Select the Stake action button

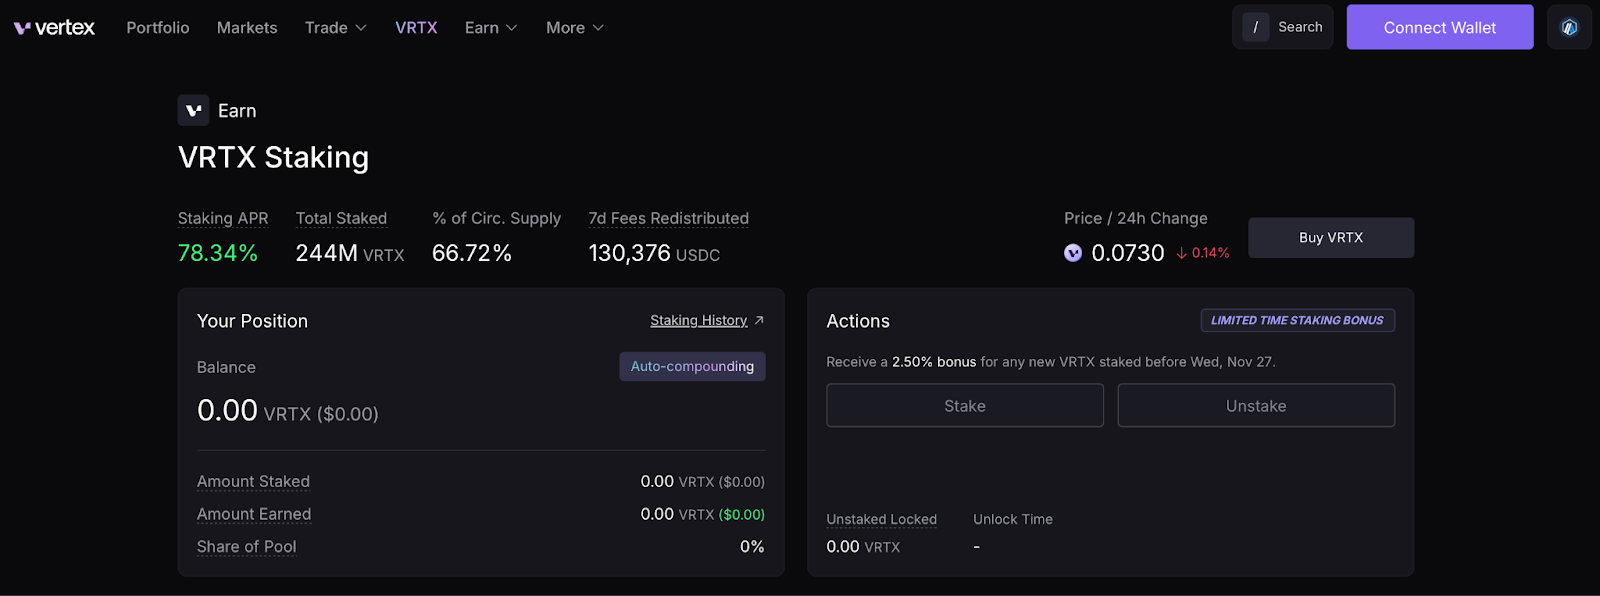pyautogui.click(x=965, y=406)
